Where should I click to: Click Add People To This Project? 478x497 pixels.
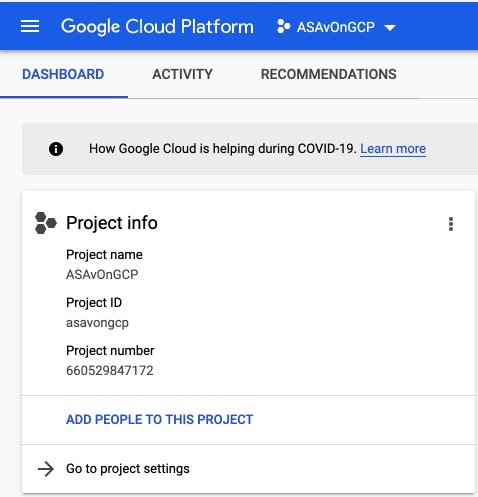160,419
